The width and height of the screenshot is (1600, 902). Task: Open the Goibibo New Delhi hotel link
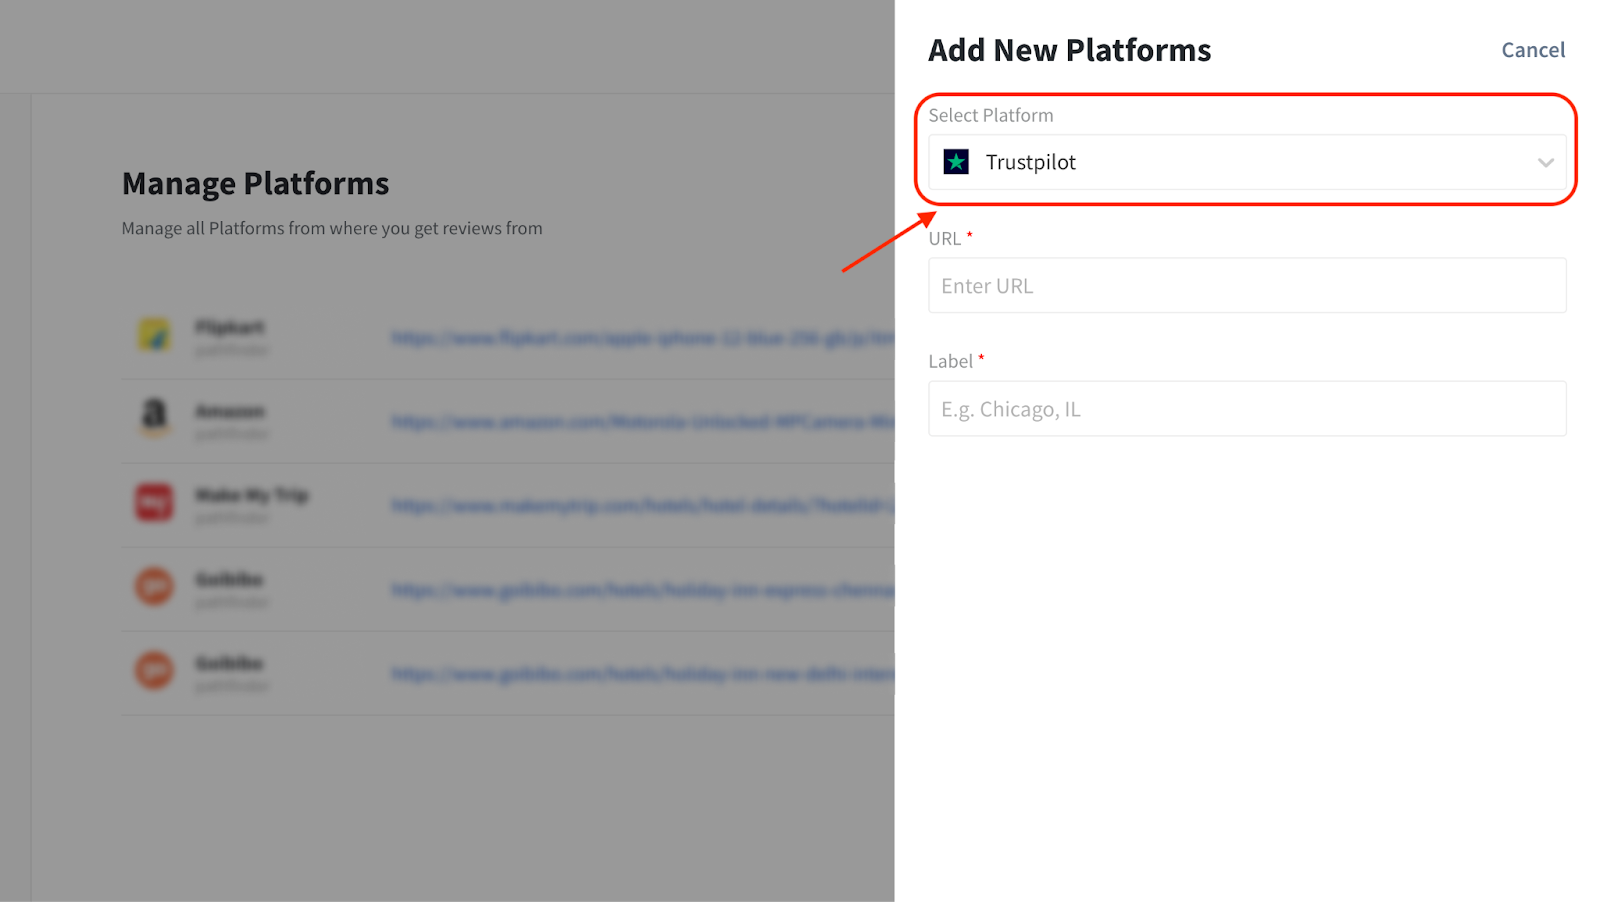click(641, 675)
